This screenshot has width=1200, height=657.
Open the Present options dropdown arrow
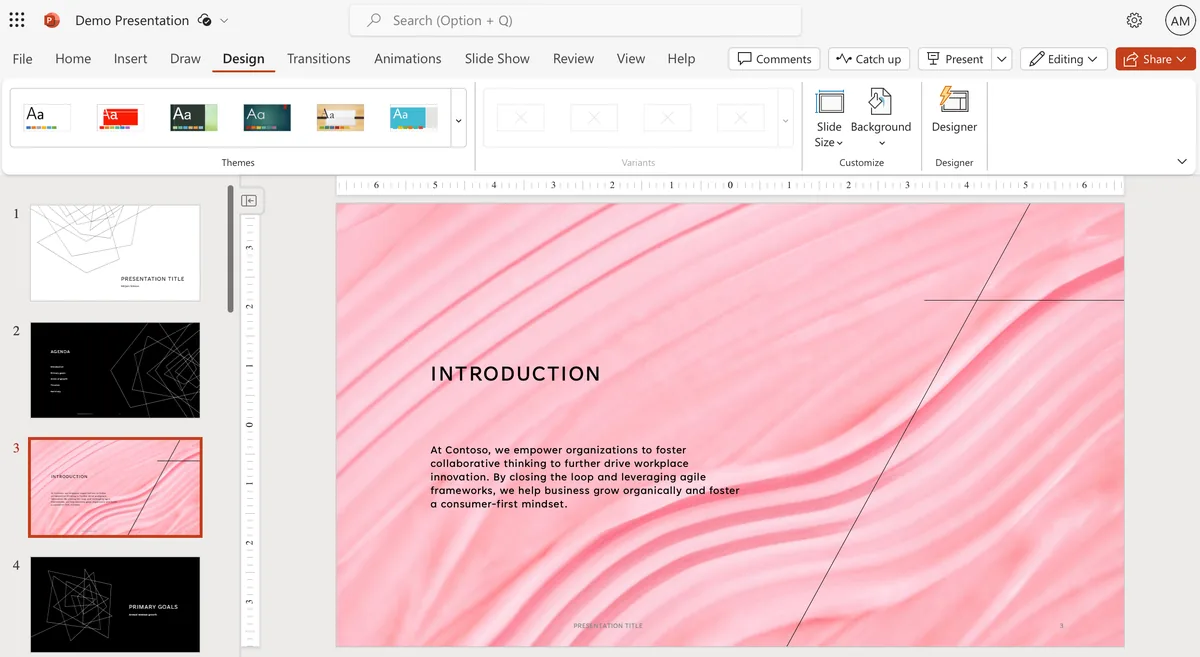coord(1003,59)
